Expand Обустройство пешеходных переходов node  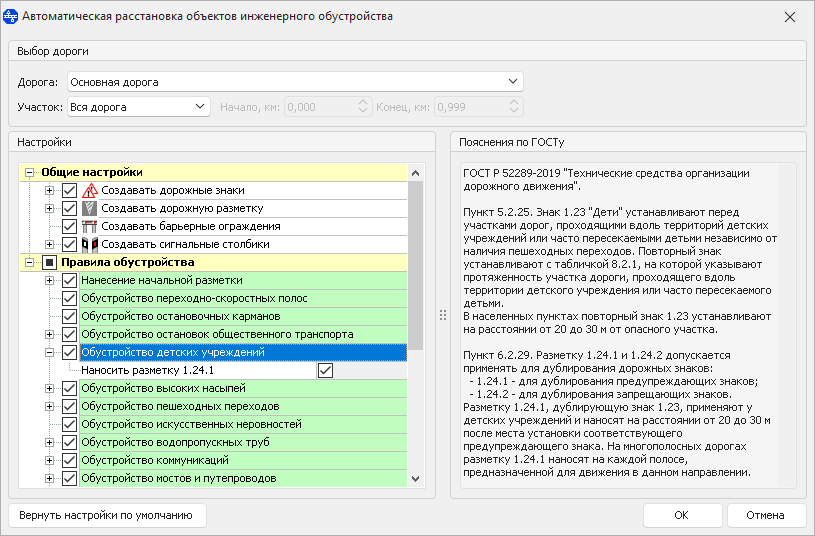point(49,407)
